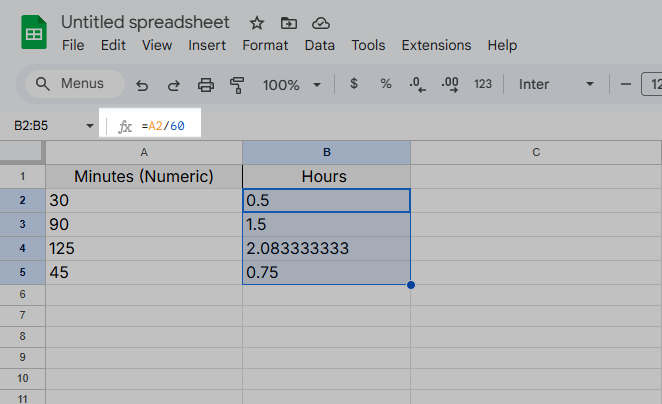
Task: Open the Format menu
Action: pyautogui.click(x=265, y=45)
